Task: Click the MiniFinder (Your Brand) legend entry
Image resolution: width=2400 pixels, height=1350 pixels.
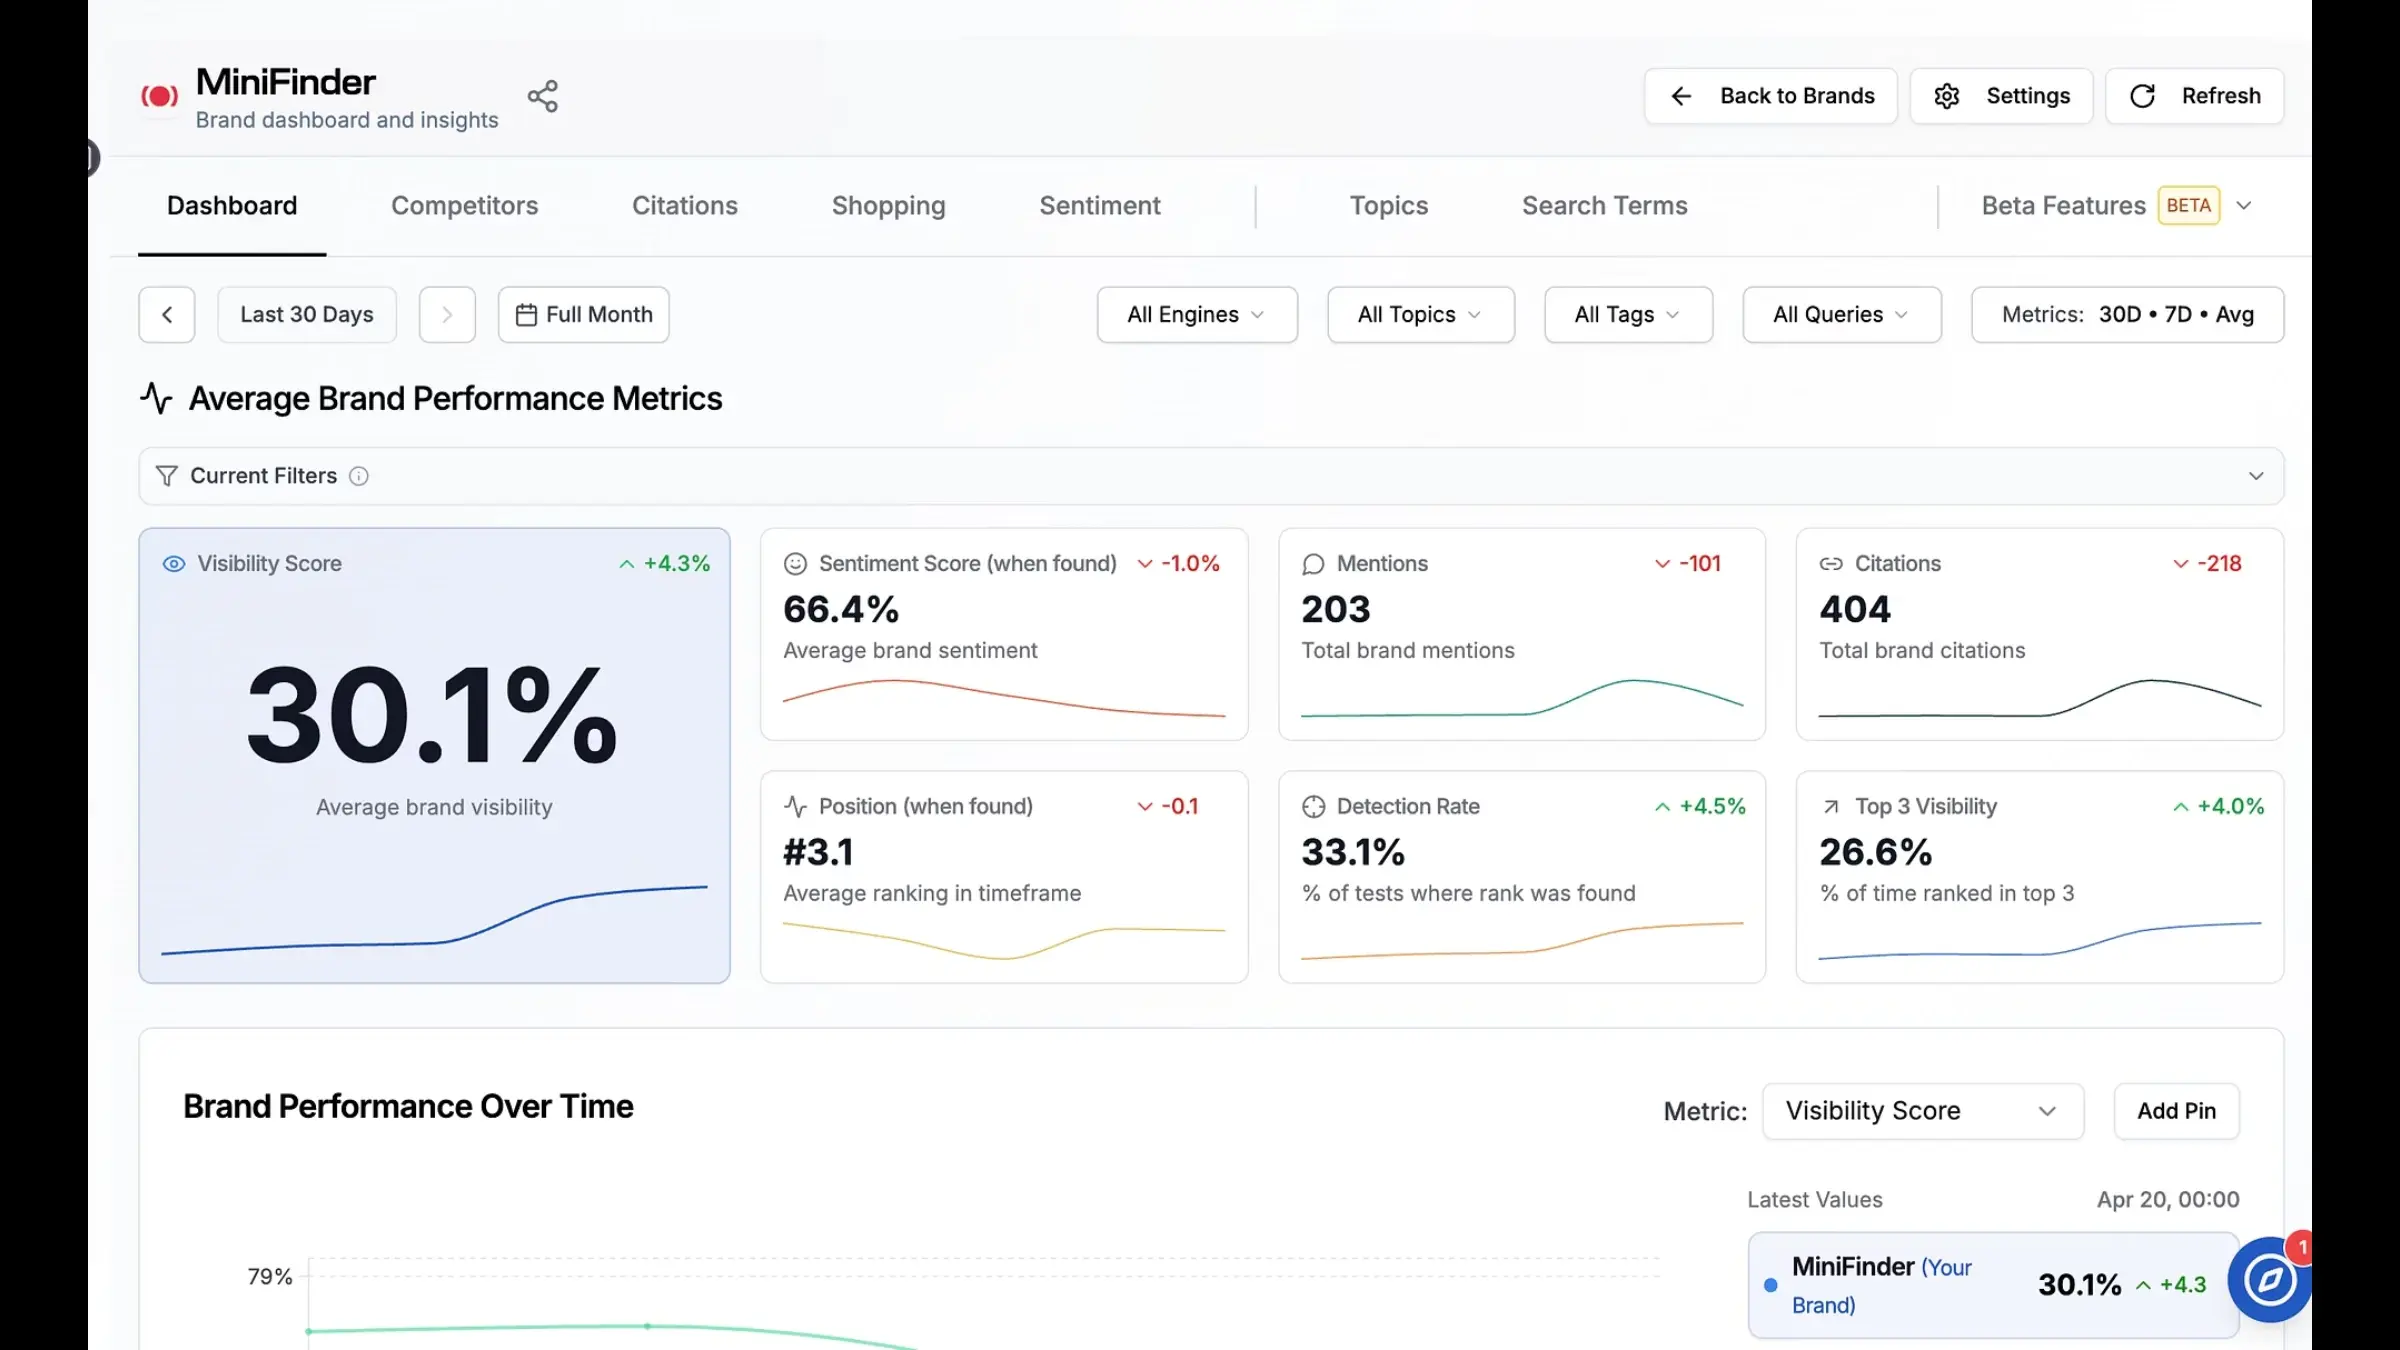Action: pos(1993,1285)
